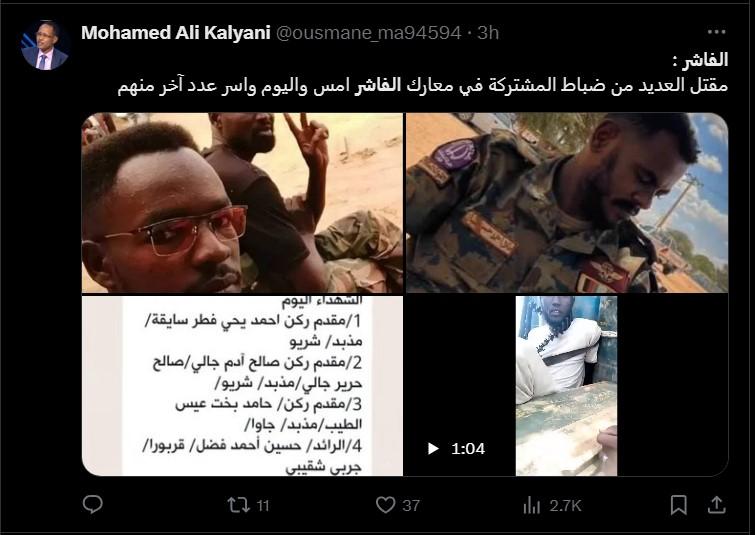Viewport: 755px width, 535px height.
Task: Like the tweet via the heart icon
Action: (385, 505)
